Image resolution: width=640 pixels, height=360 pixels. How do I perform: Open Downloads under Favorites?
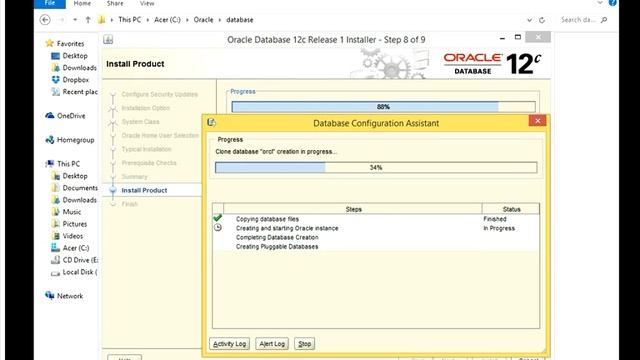click(80, 68)
